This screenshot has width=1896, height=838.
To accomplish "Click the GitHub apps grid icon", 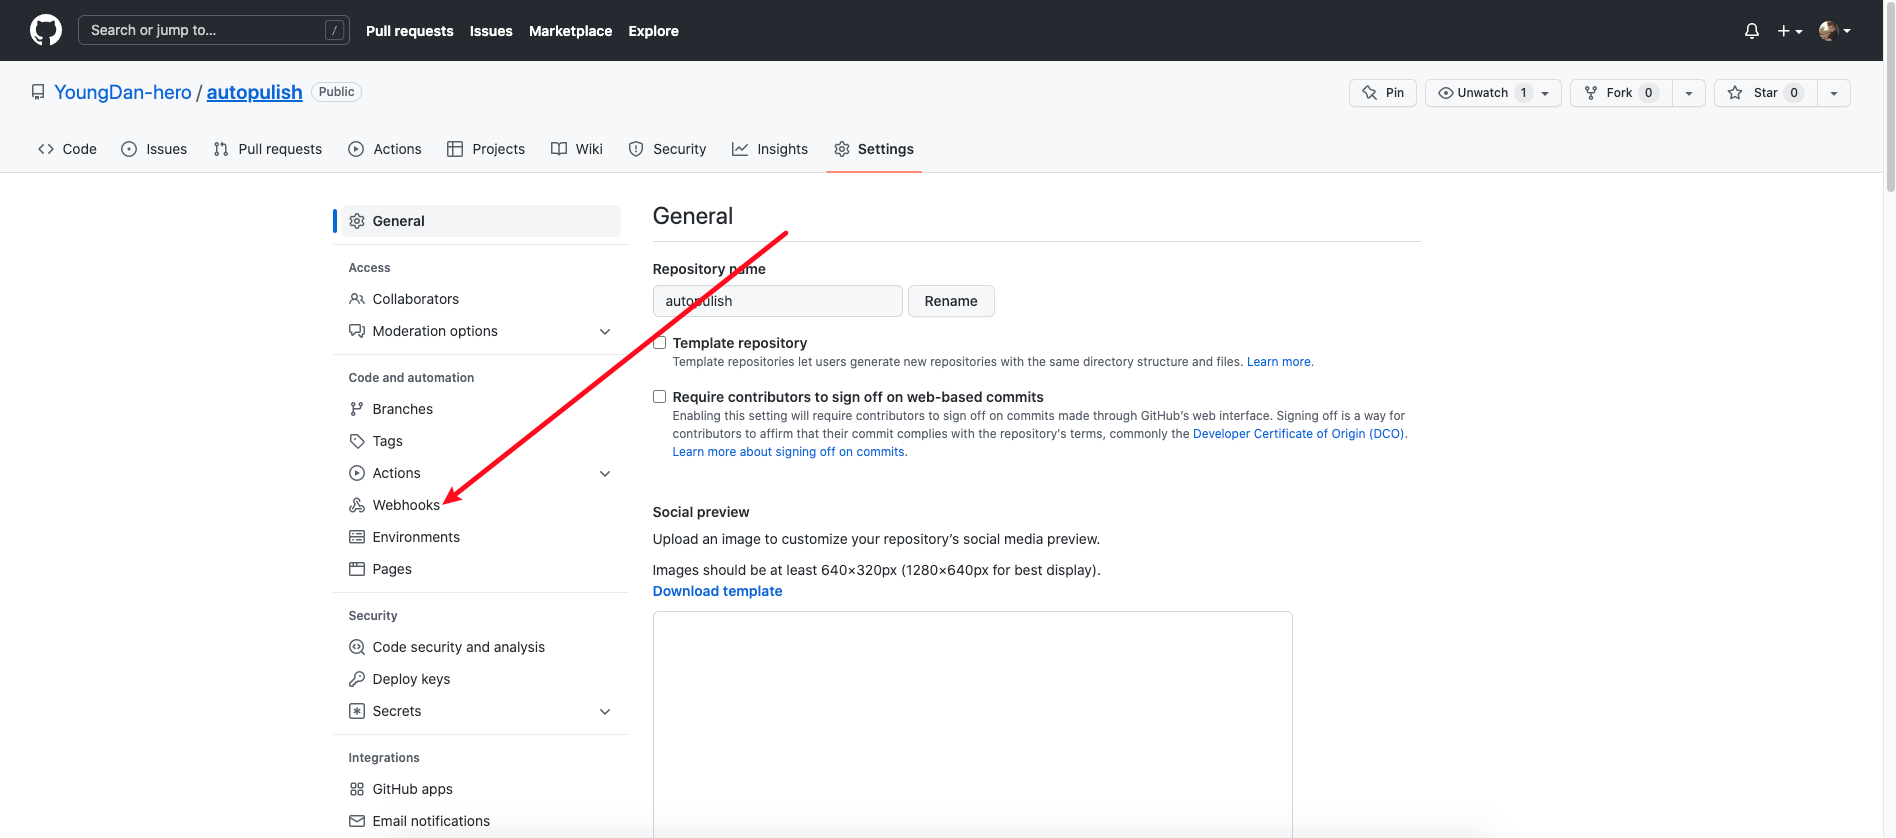I will 357,789.
